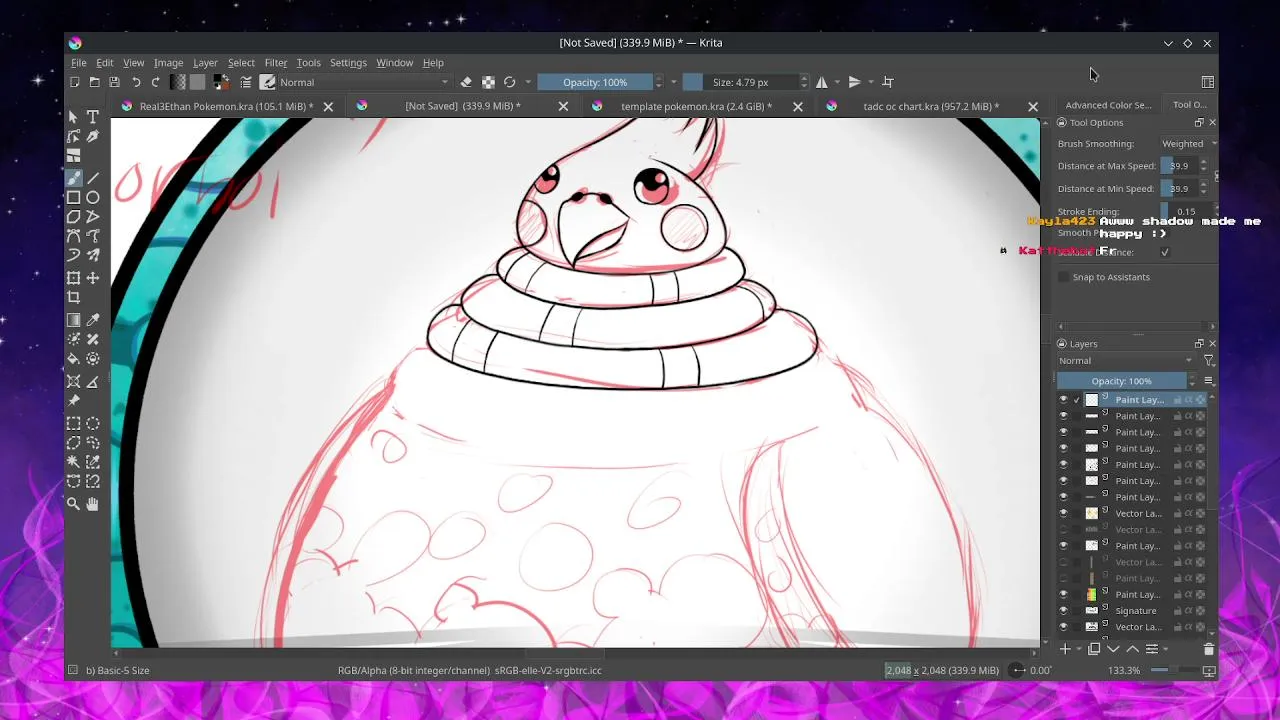Select the Calligraphy tool
1280x720 pixels.
[93, 136]
